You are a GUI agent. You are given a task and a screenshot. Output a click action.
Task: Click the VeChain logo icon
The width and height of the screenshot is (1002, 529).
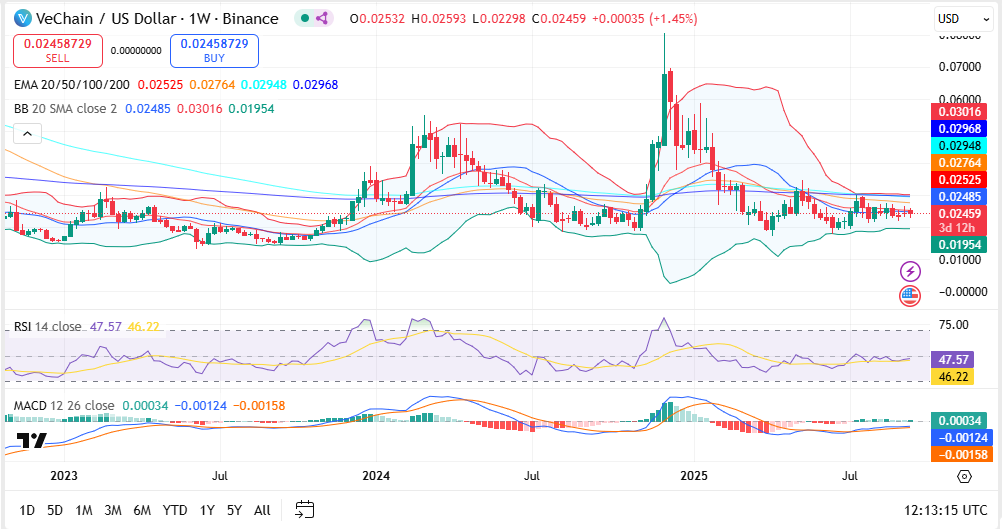22,19
